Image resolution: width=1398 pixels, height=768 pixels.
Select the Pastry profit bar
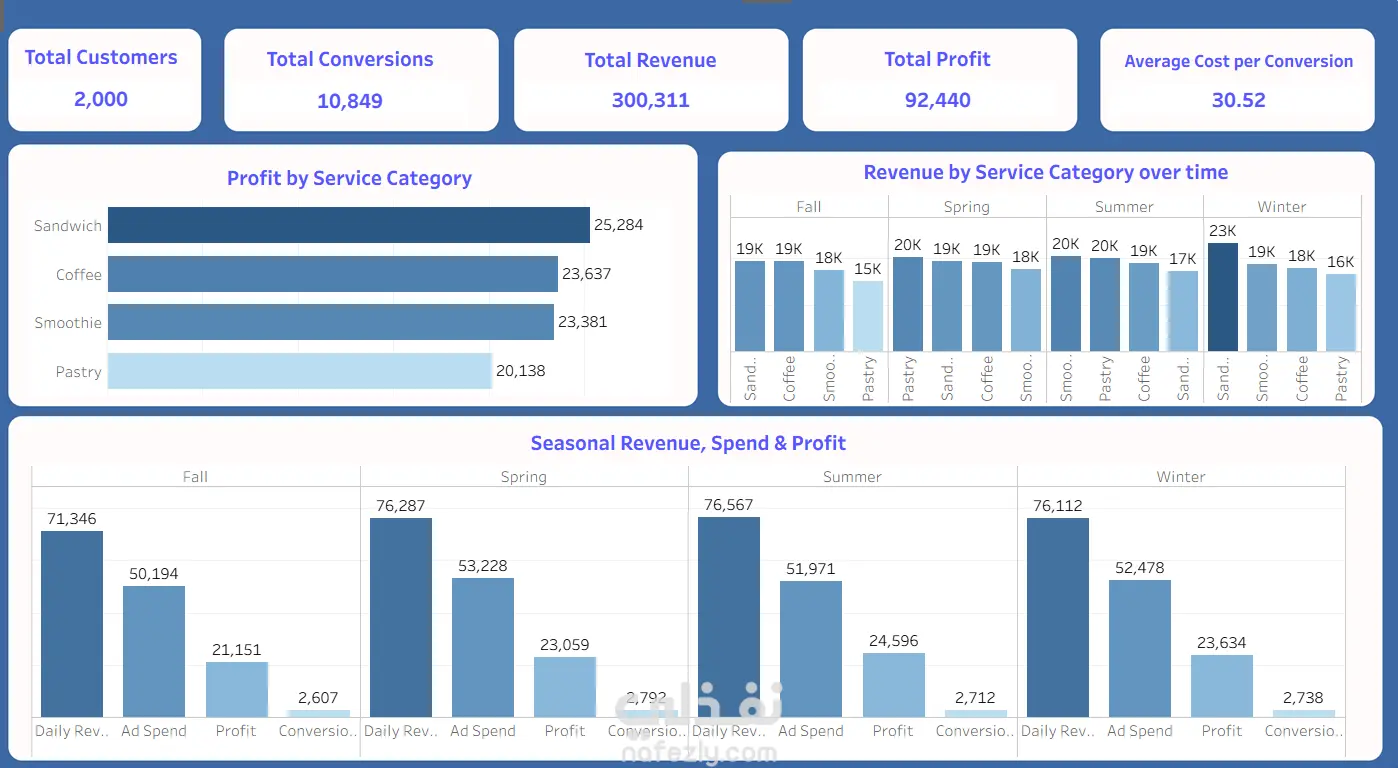click(300, 371)
